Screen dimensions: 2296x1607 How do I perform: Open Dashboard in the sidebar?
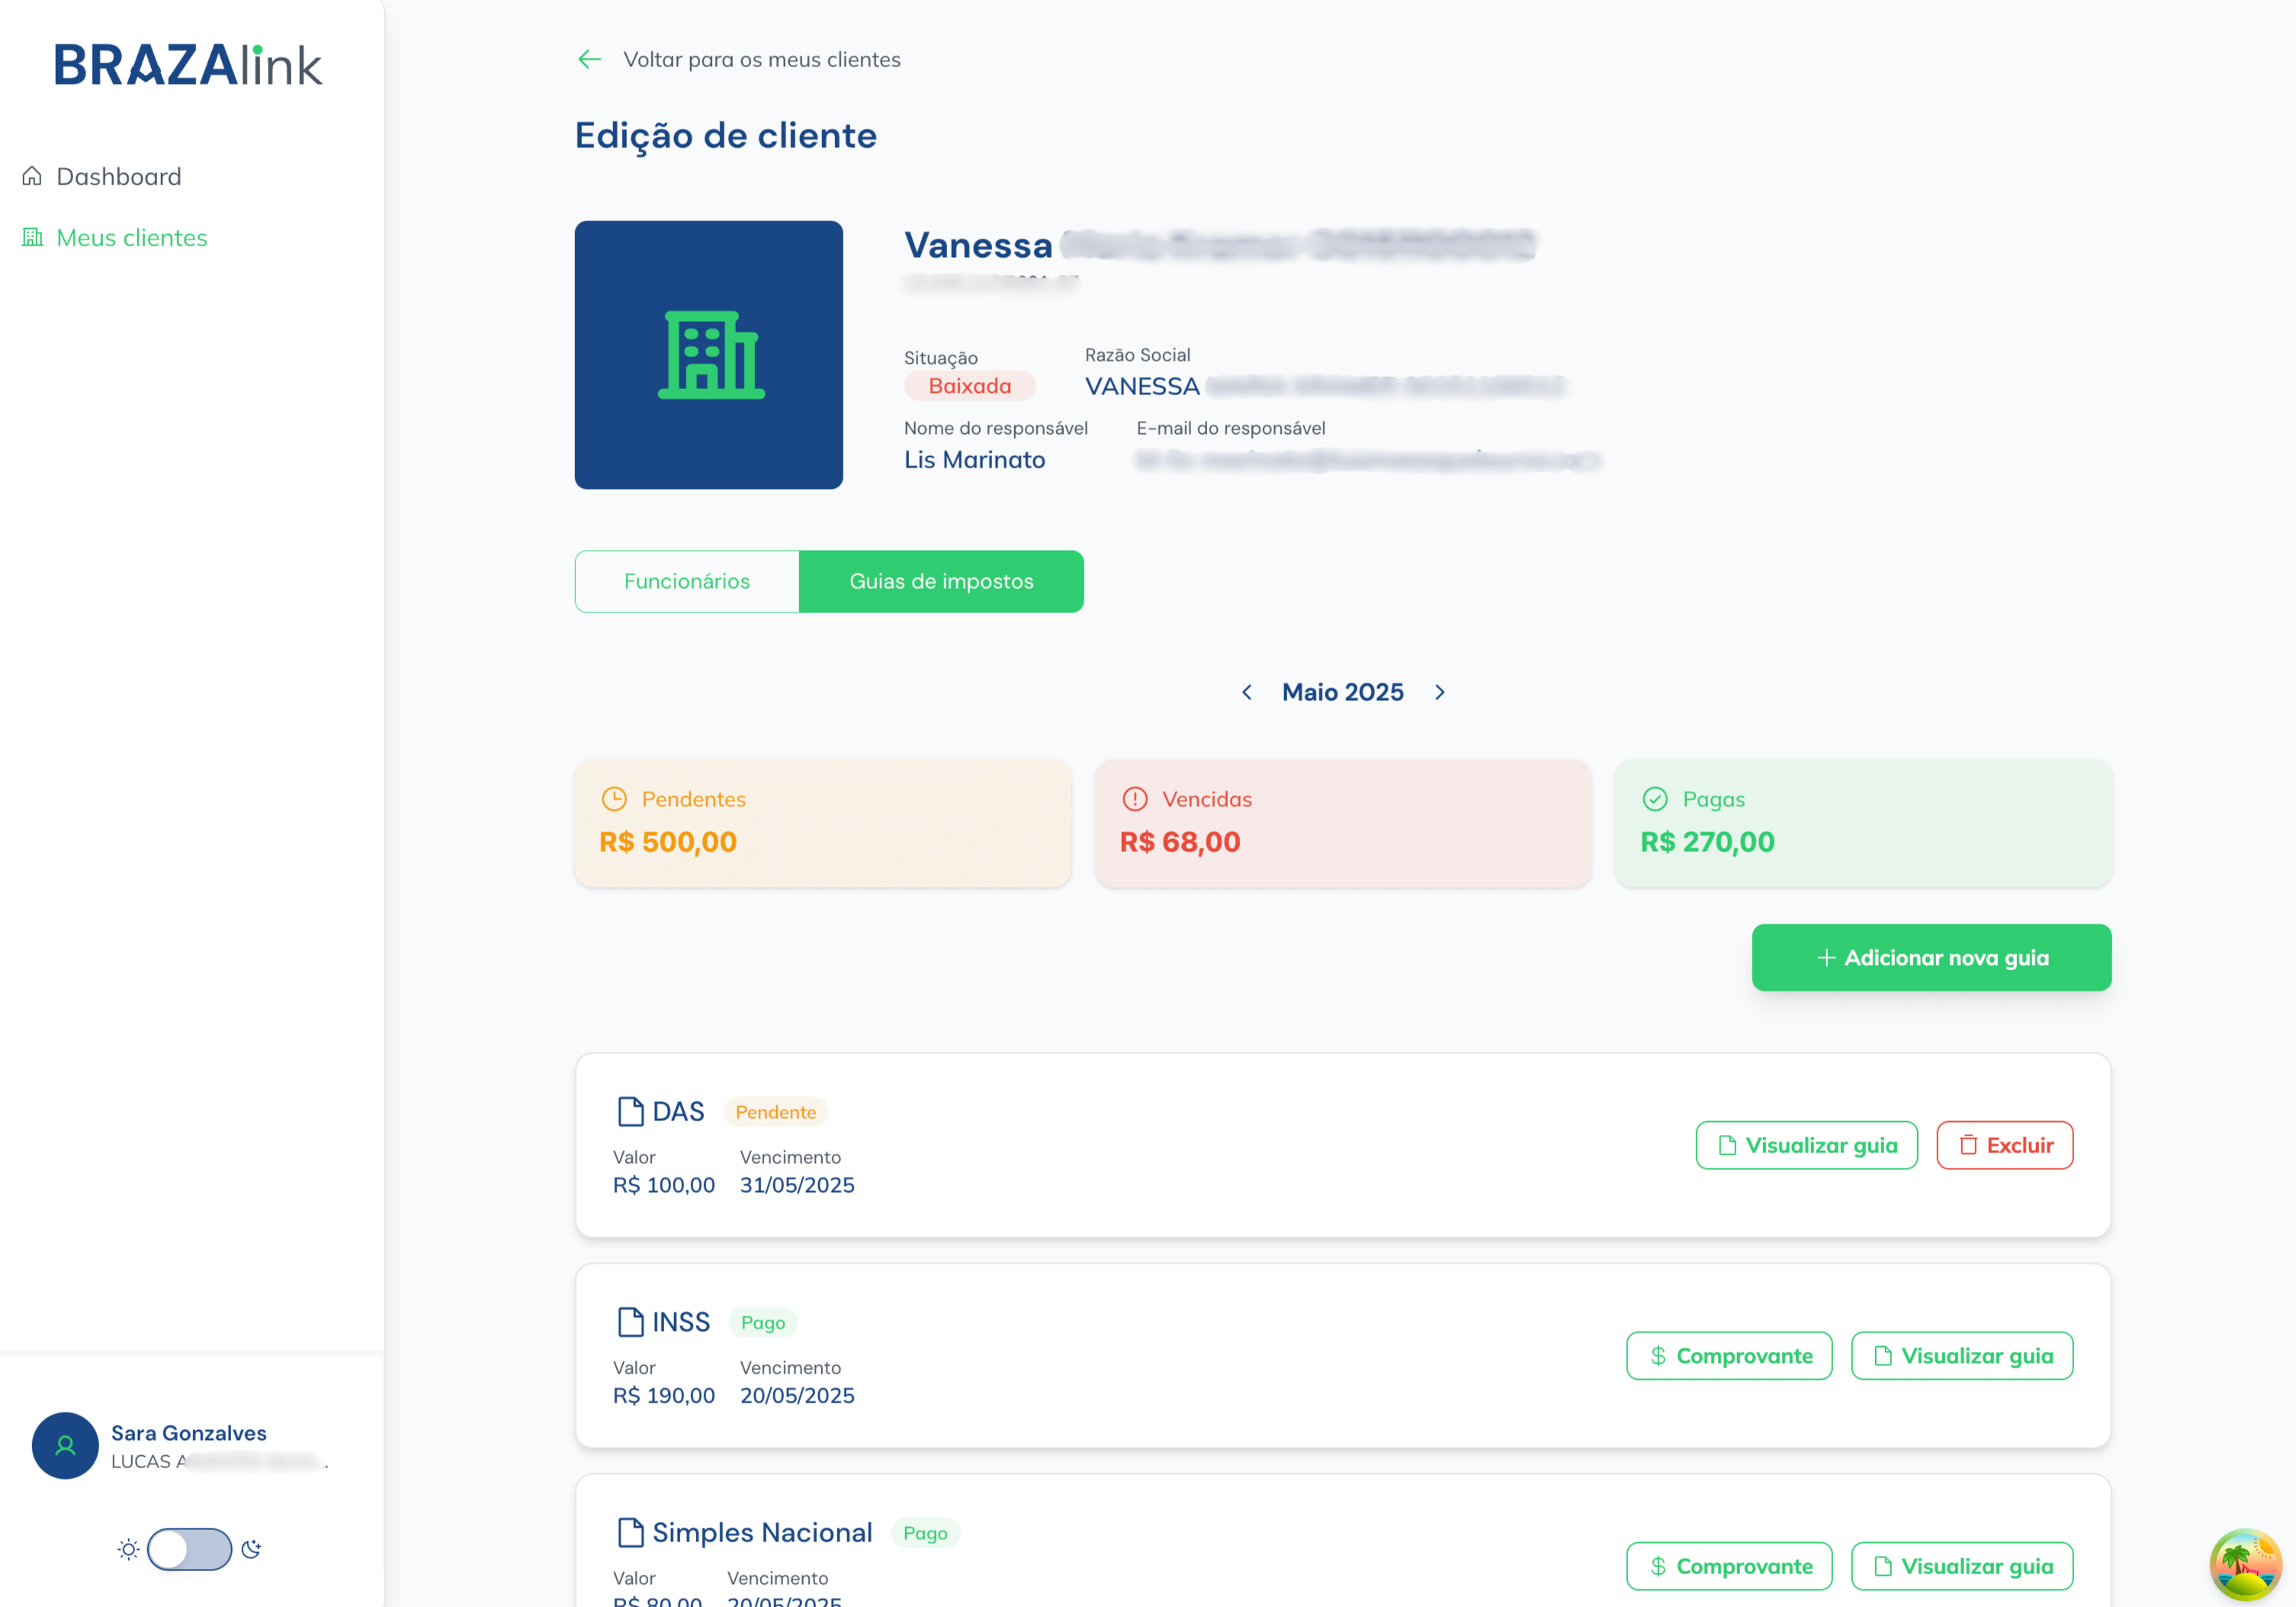118,177
